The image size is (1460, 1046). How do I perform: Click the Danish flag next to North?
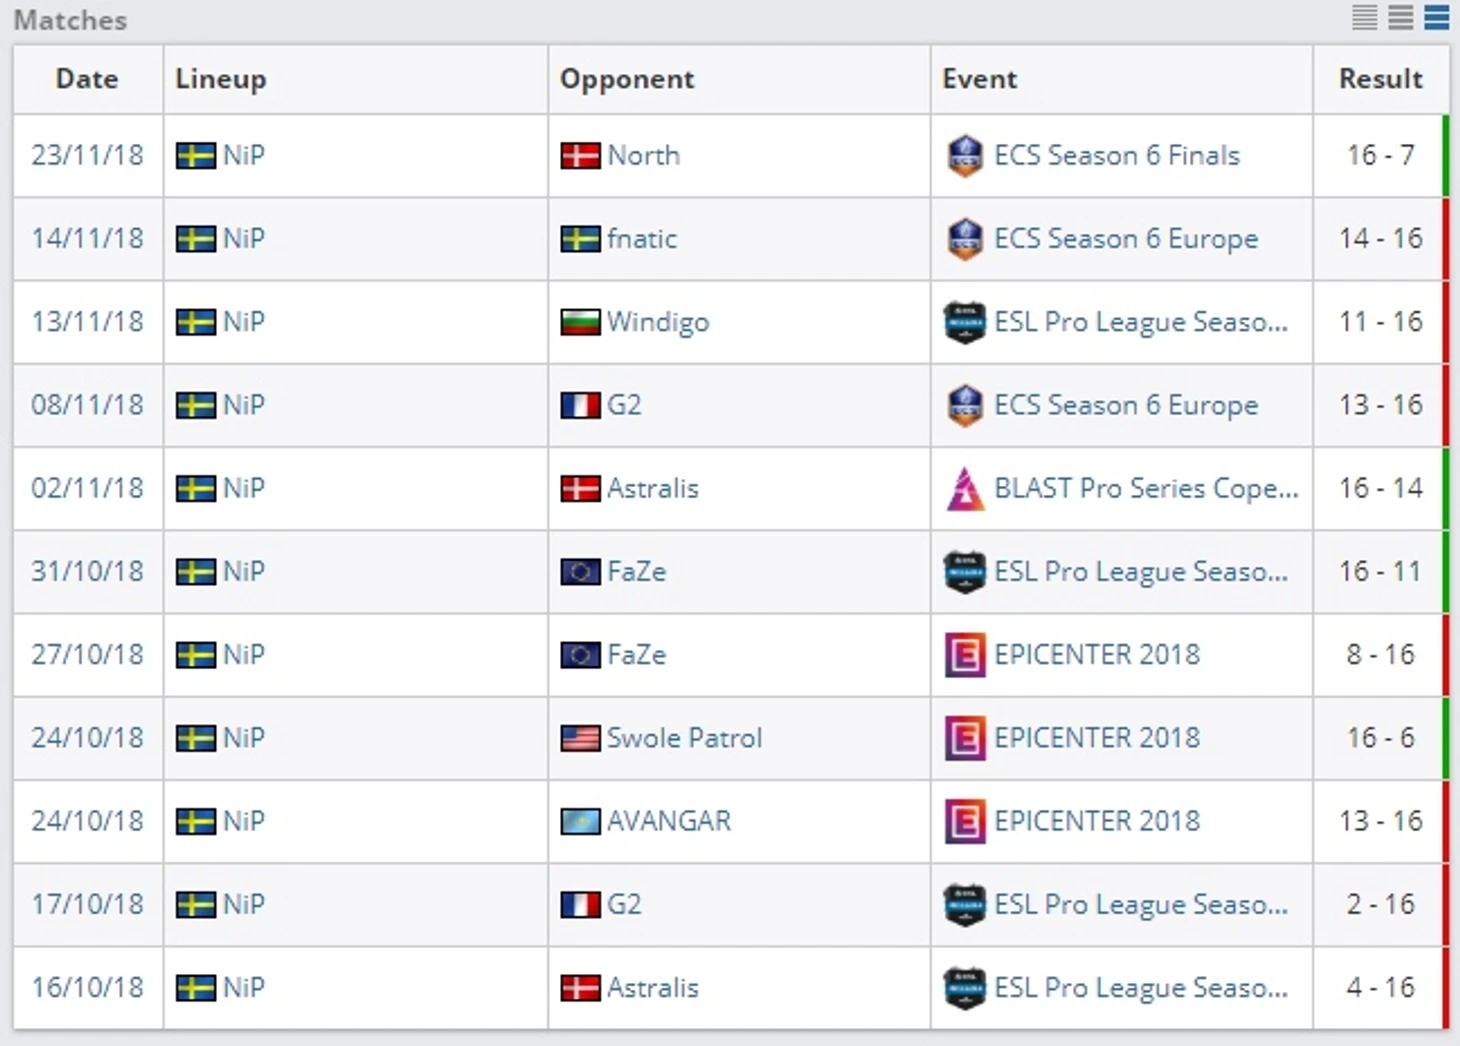[x=580, y=156]
